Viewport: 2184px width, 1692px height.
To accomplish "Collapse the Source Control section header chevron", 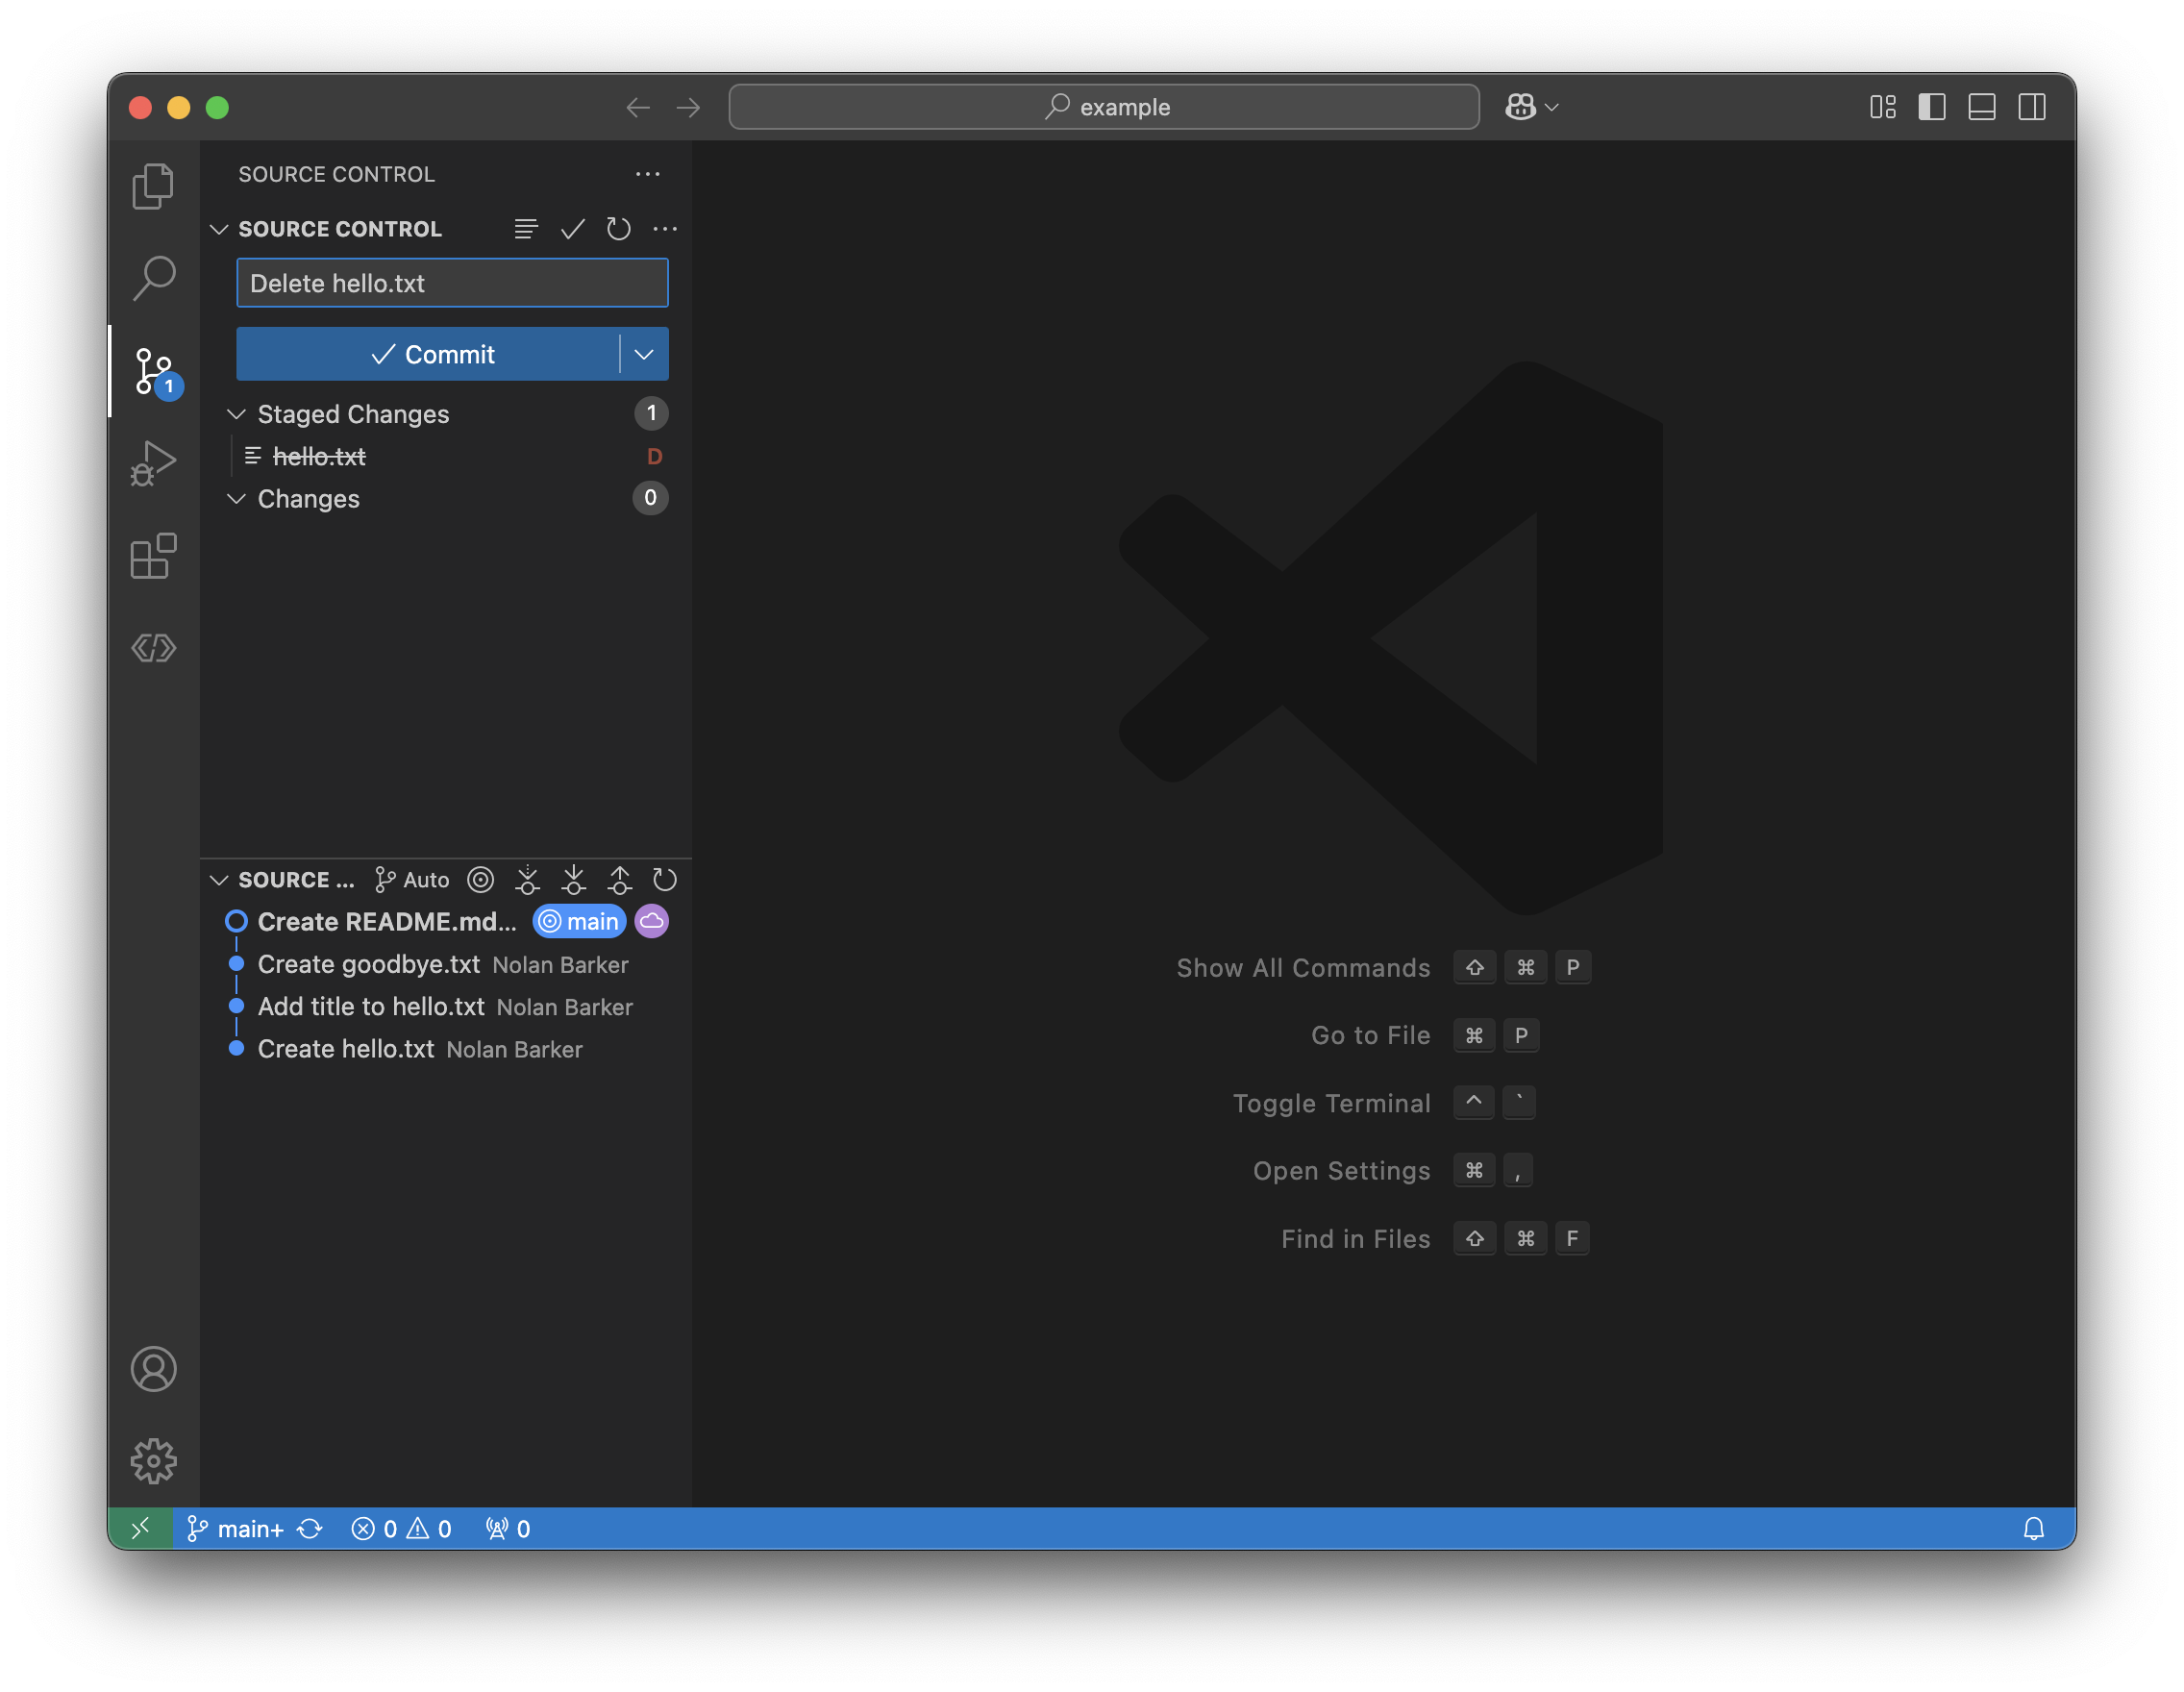I will click(219, 229).
